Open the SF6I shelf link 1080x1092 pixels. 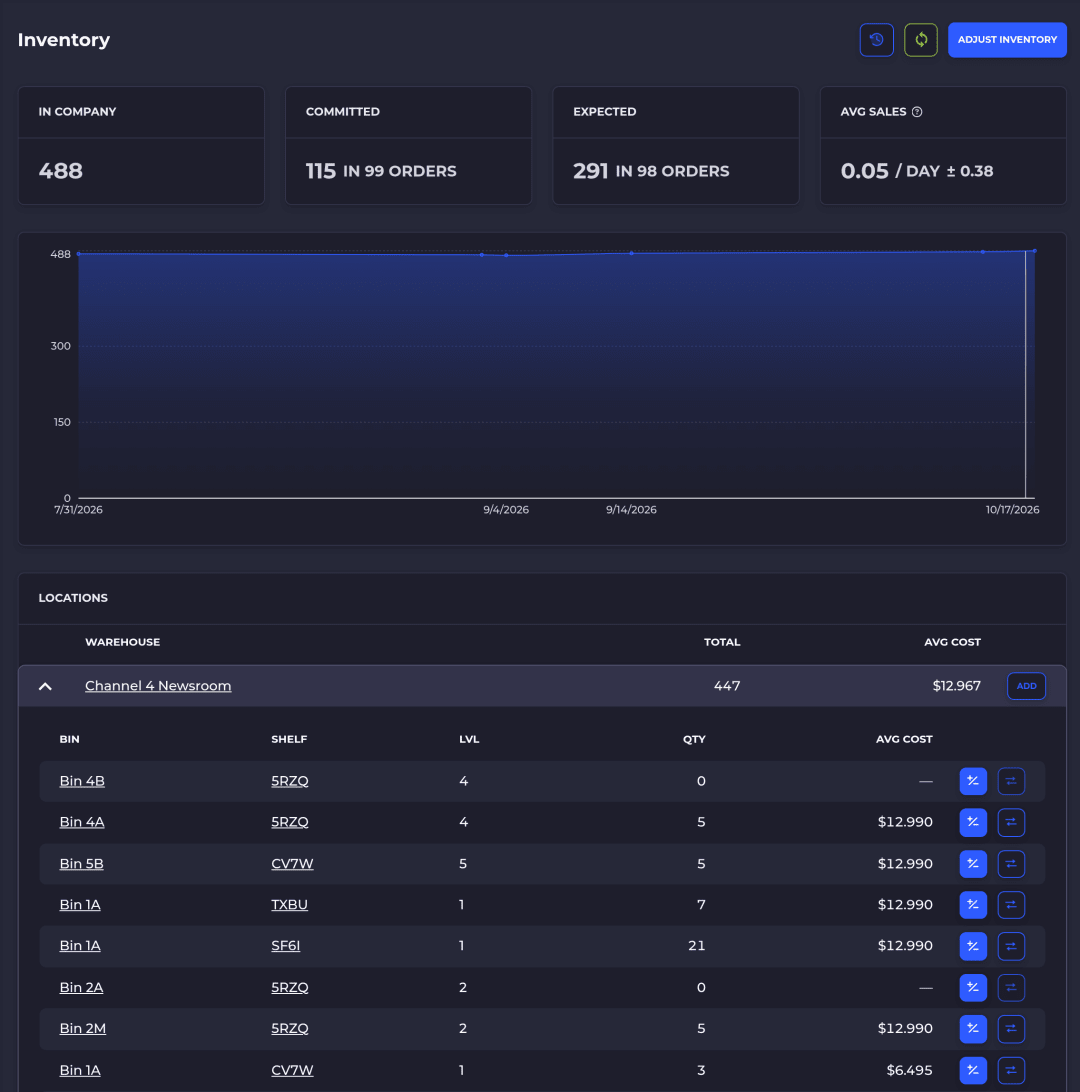(285, 946)
